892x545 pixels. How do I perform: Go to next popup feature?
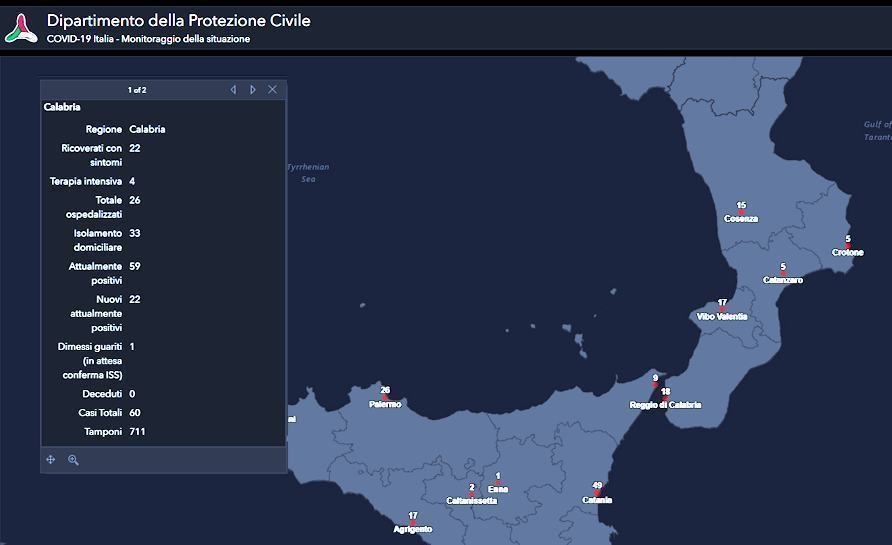click(253, 90)
